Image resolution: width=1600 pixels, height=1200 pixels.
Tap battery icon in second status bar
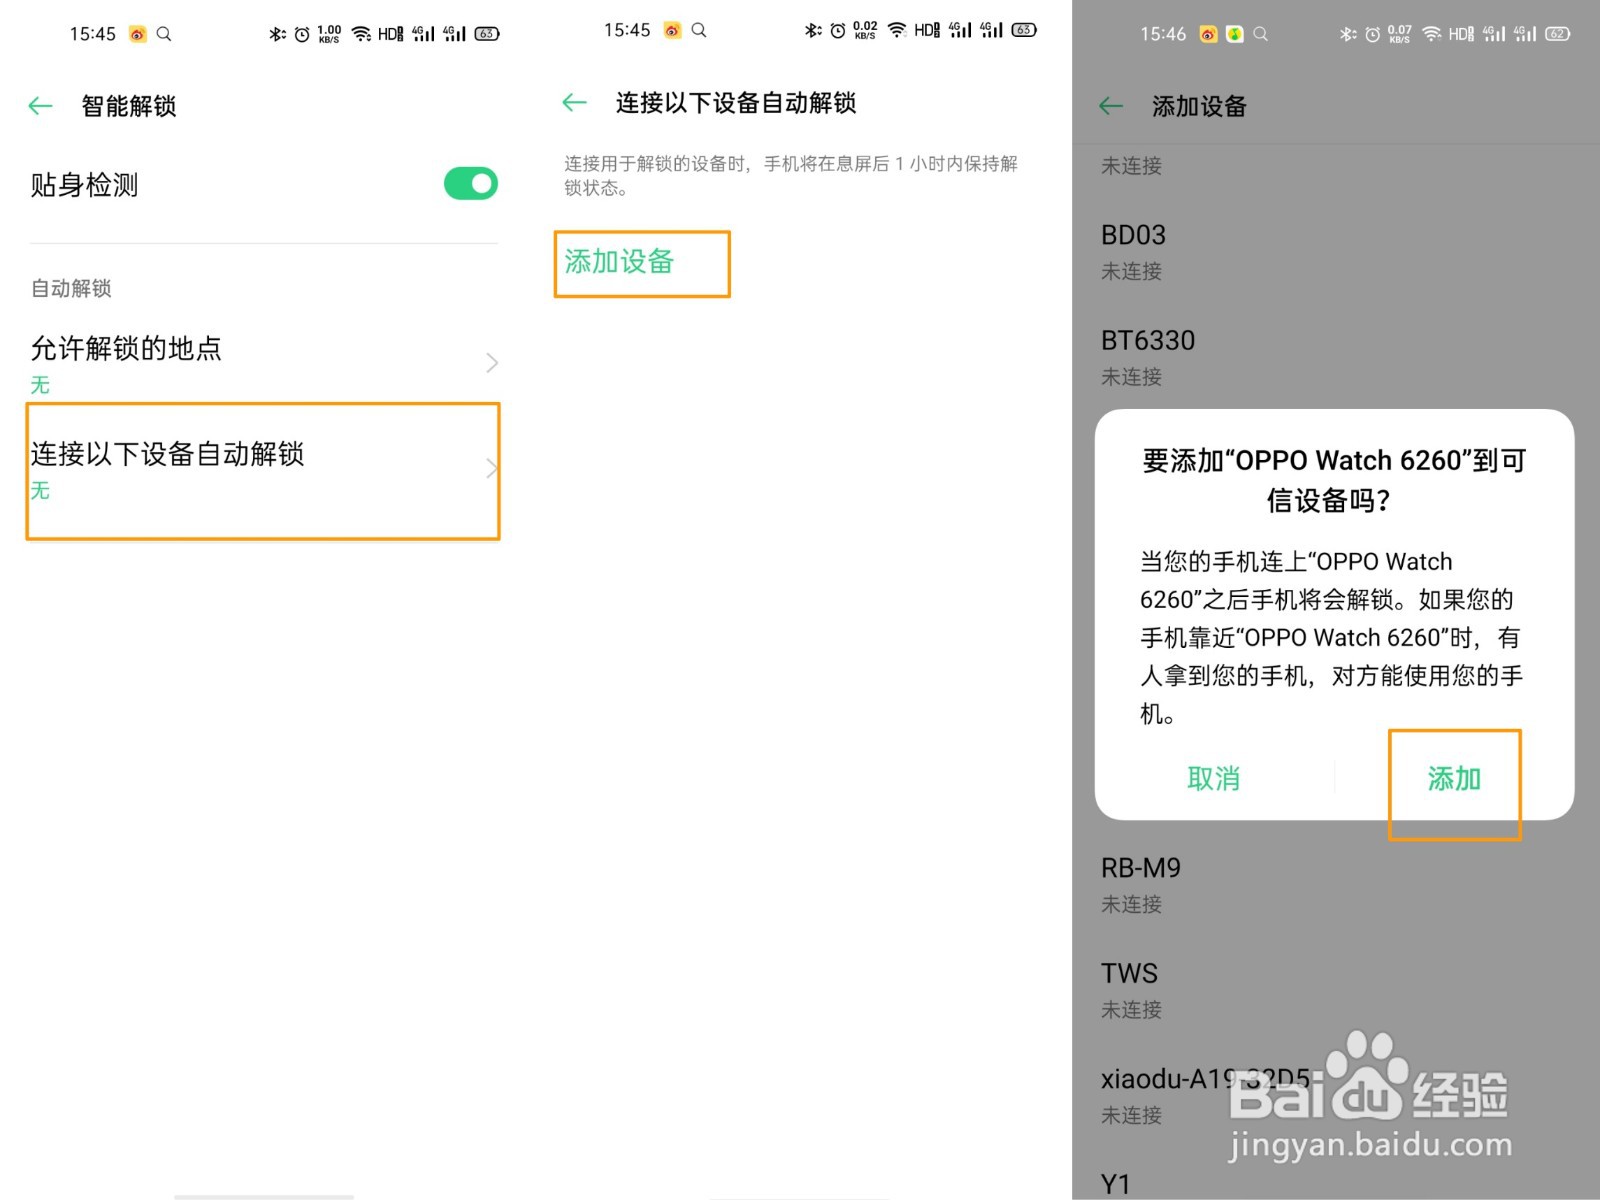point(1024,30)
